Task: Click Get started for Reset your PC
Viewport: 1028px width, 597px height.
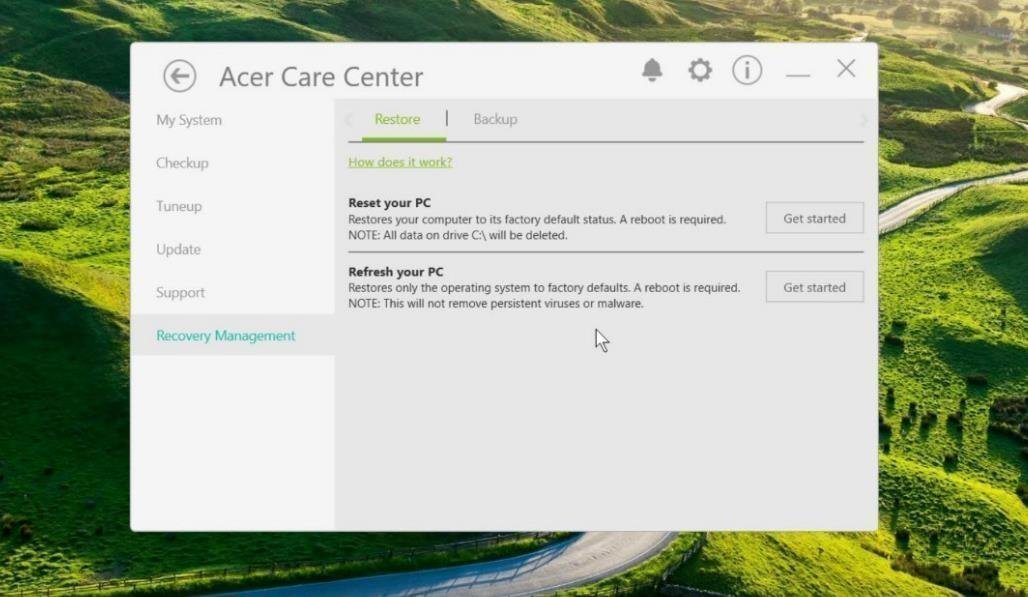Action: click(814, 218)
